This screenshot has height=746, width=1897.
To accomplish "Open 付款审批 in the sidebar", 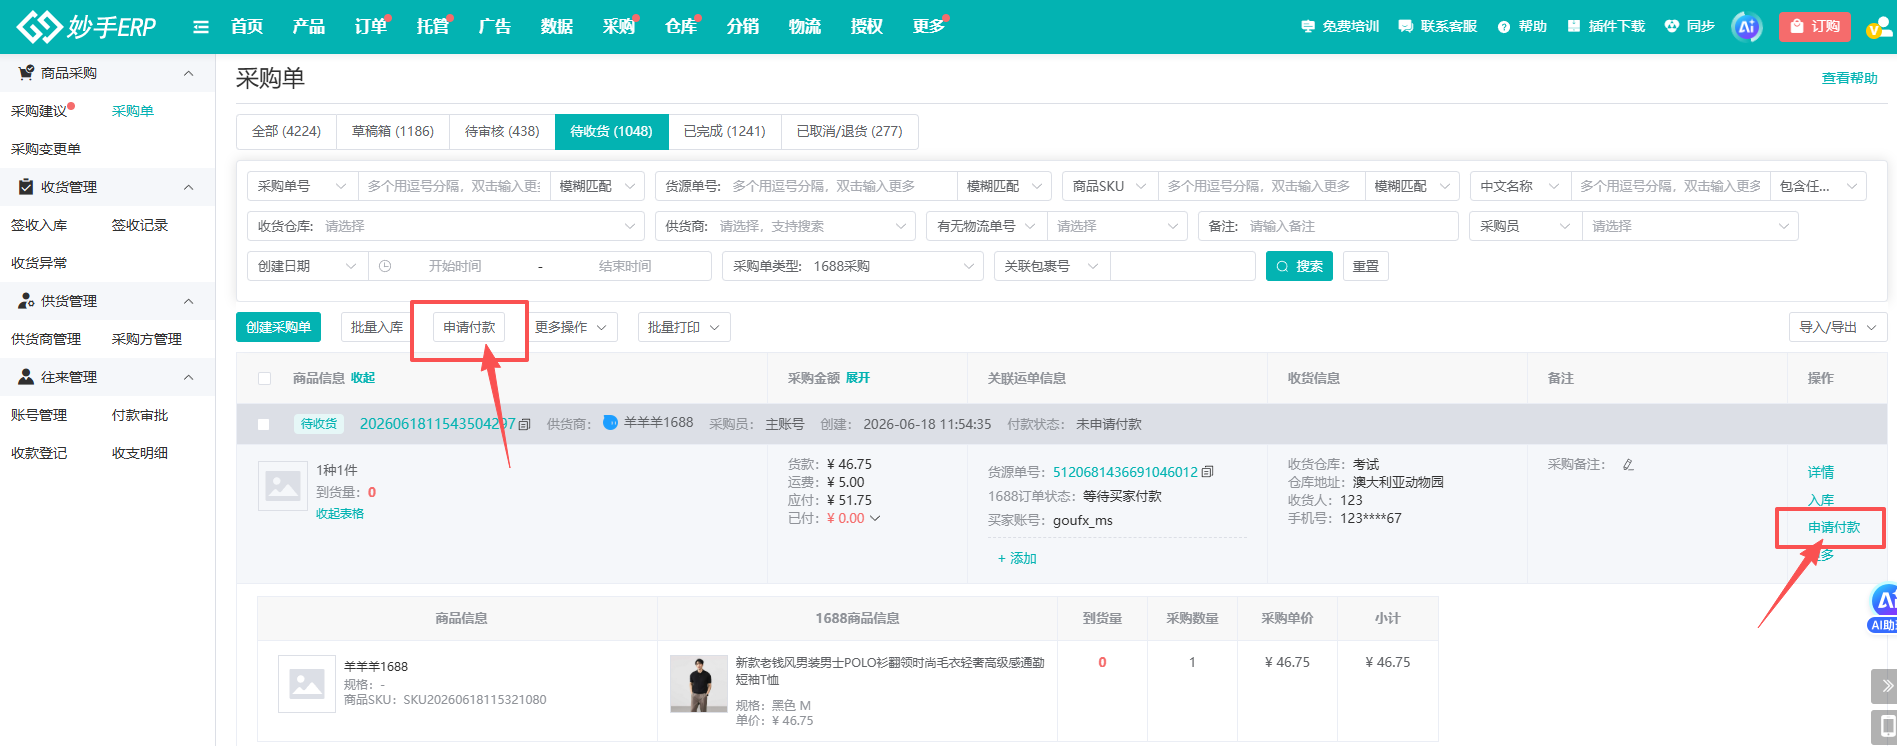I will click(x=140, y=415).
